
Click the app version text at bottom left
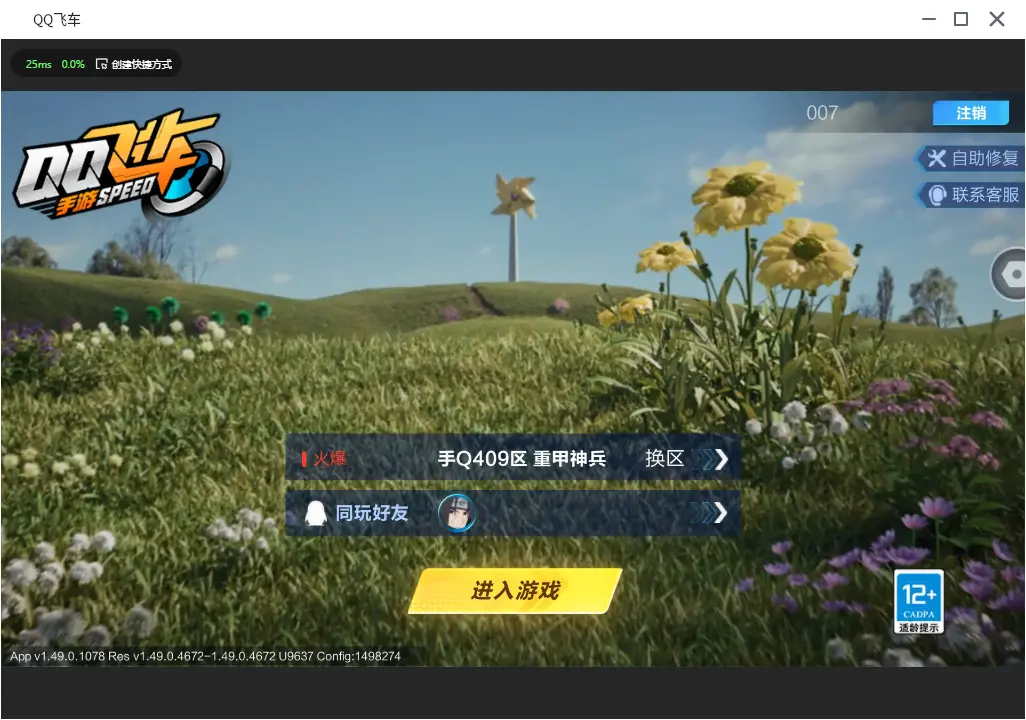click(x=205, y=656)
